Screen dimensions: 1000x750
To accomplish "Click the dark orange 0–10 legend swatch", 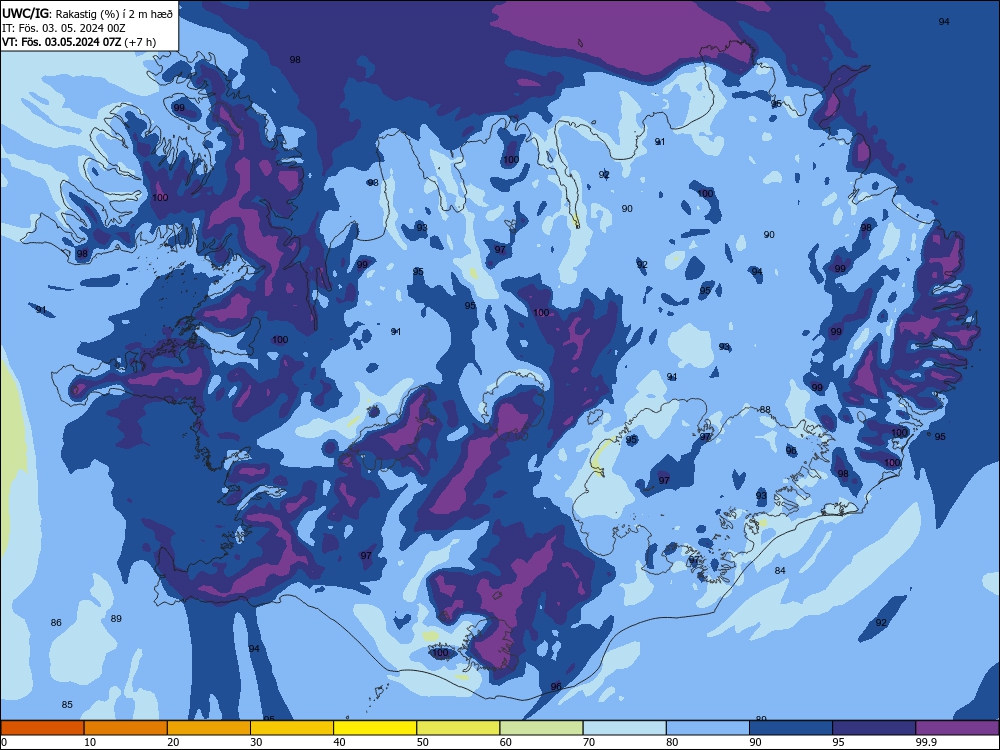I will pyautogui.click(x=42, y=728).
